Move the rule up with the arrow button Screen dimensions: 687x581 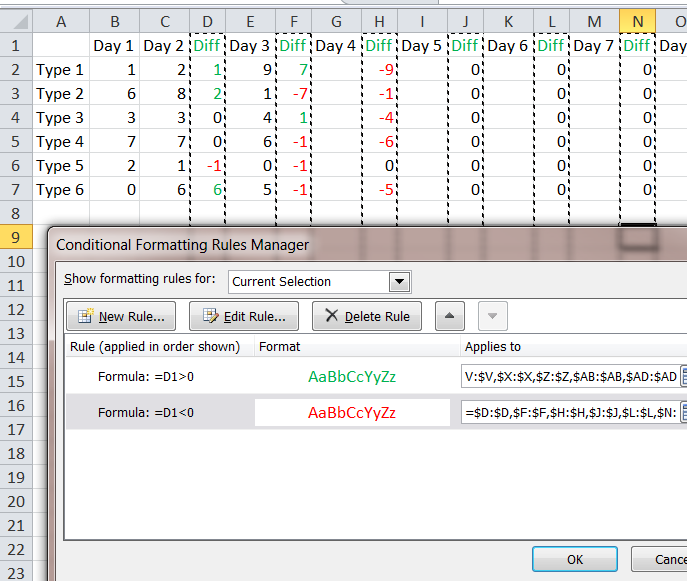point(450,316)
